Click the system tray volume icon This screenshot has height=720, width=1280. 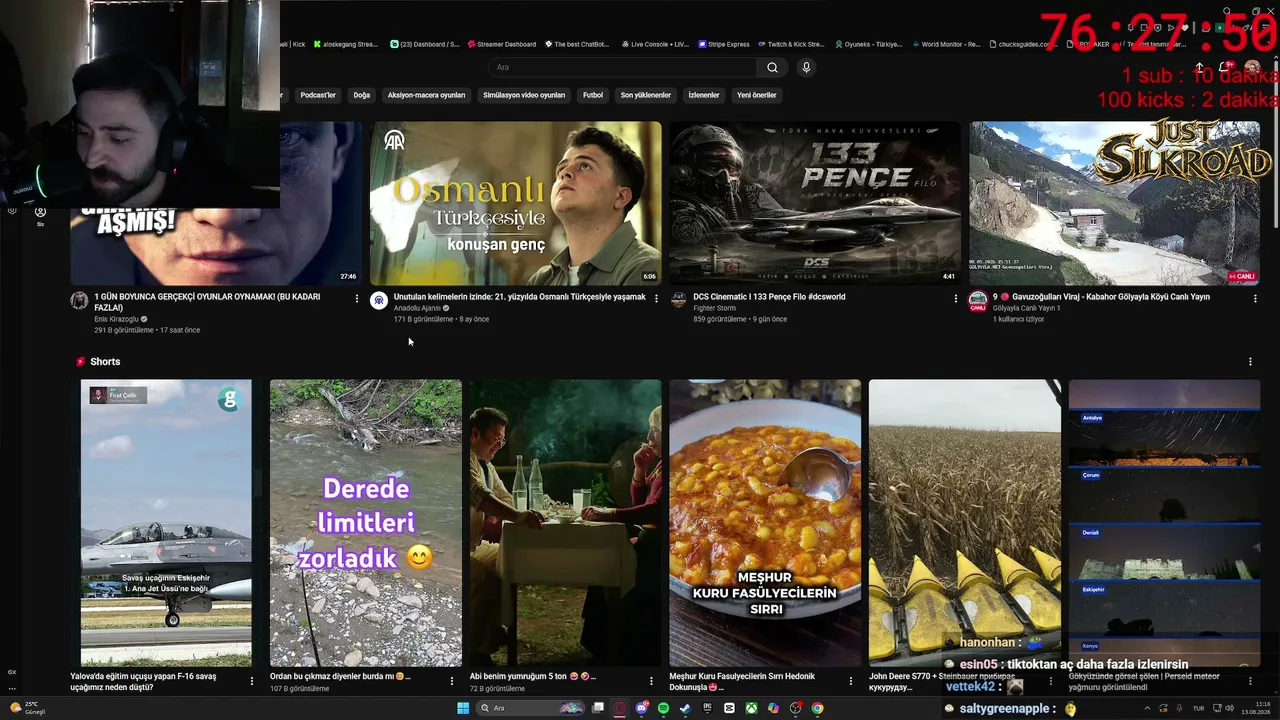(1229, 708)
